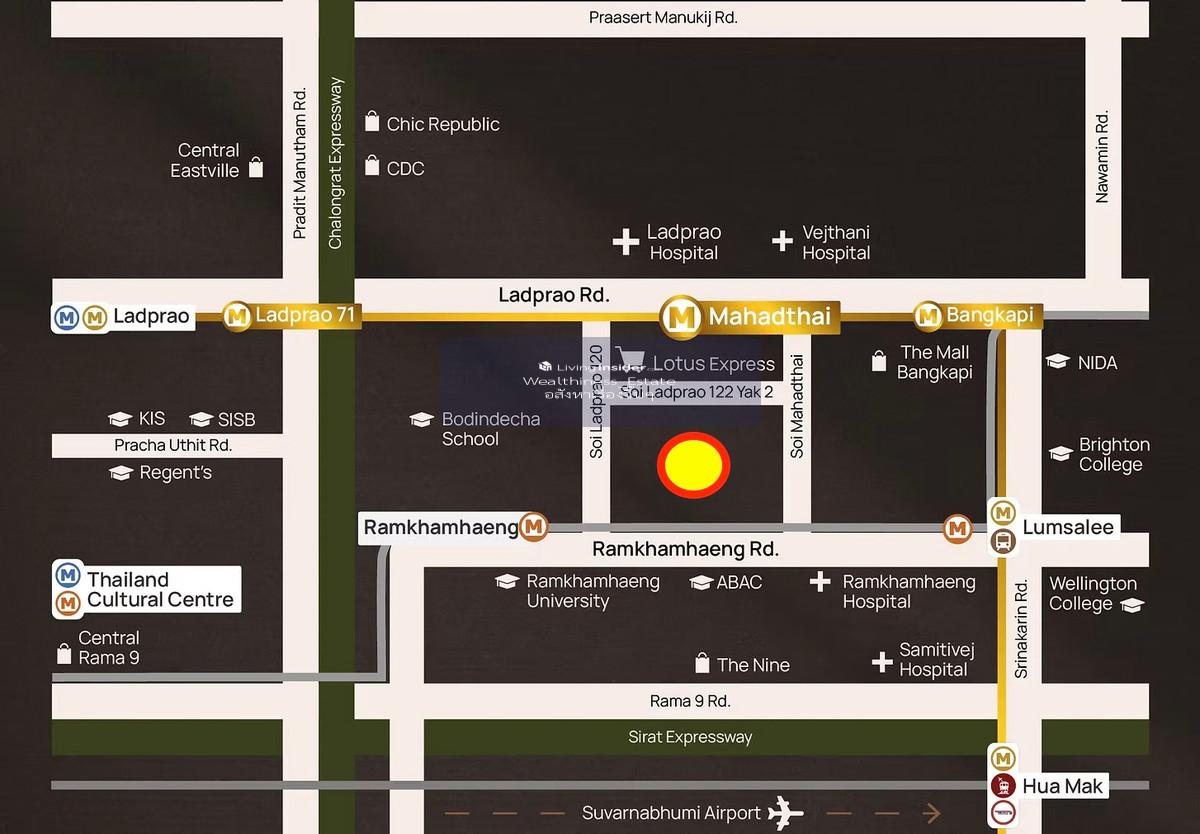Click the graduation cap beside Wellington College

[x=1131, y=605]
